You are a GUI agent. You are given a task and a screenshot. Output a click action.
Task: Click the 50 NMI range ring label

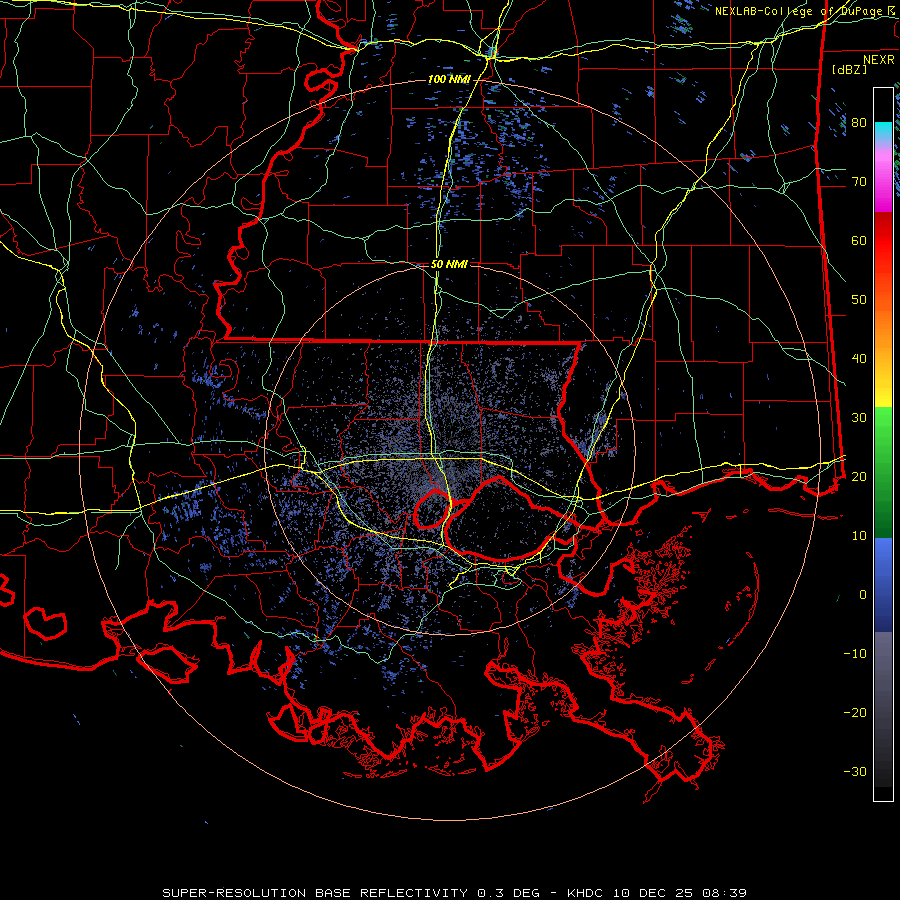449,265
